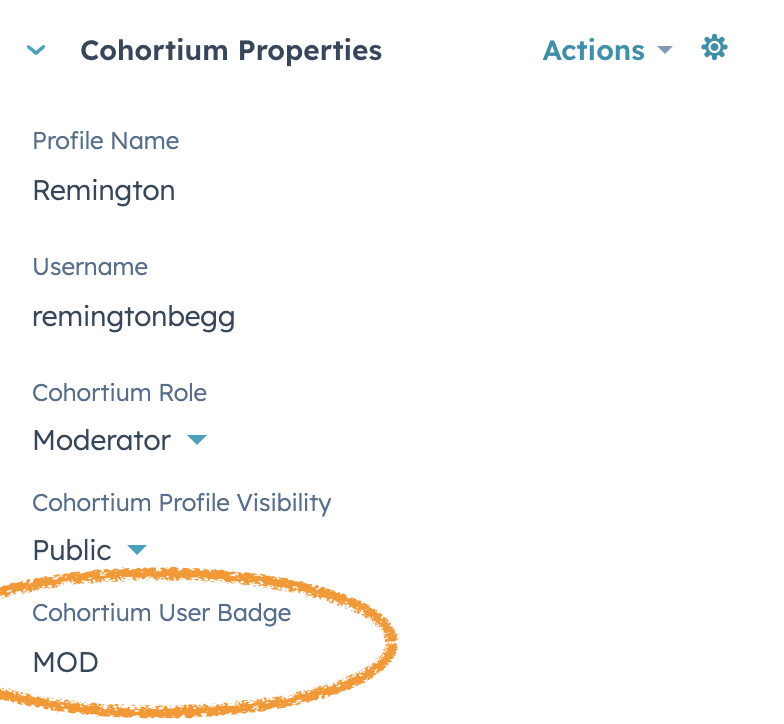Click the caret arrow next to Public
Image resolution: width=784 pixels, height=724 pixels.
pos(137,550)
